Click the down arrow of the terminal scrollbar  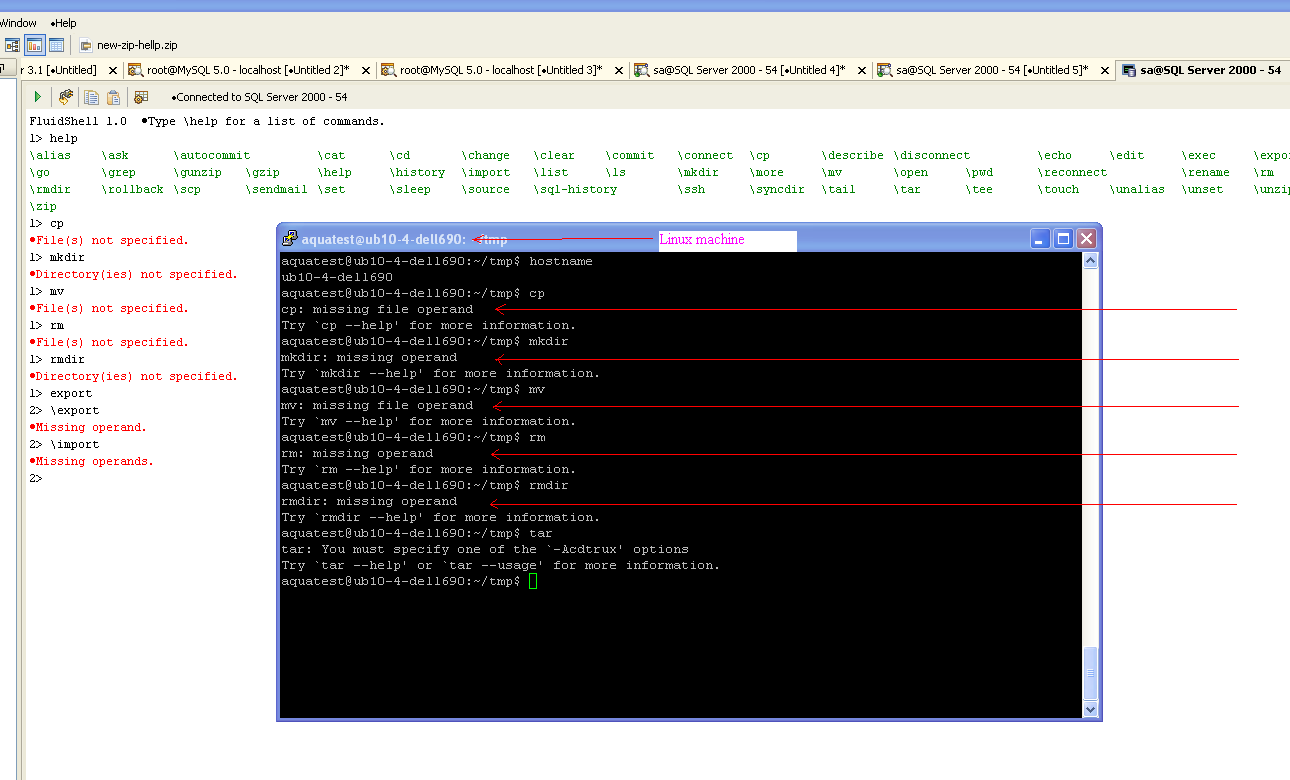[1091, 709]
